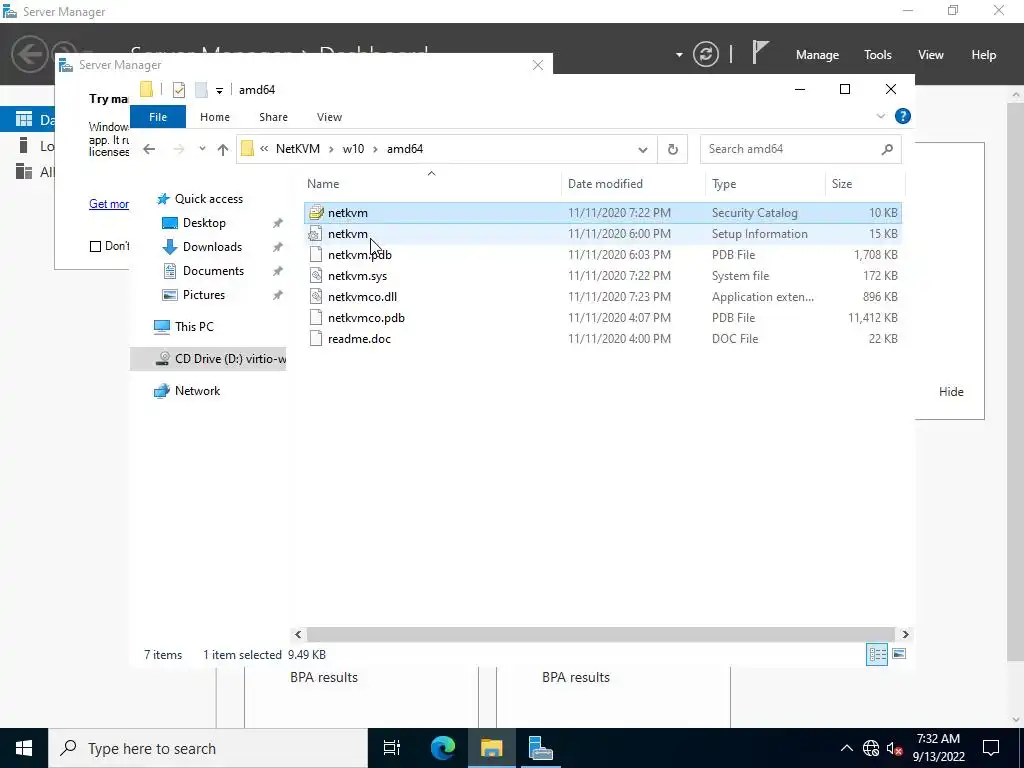Launch Microsoft Edge from taskbar
This screenshot has width=1024, height=768.
442,748
